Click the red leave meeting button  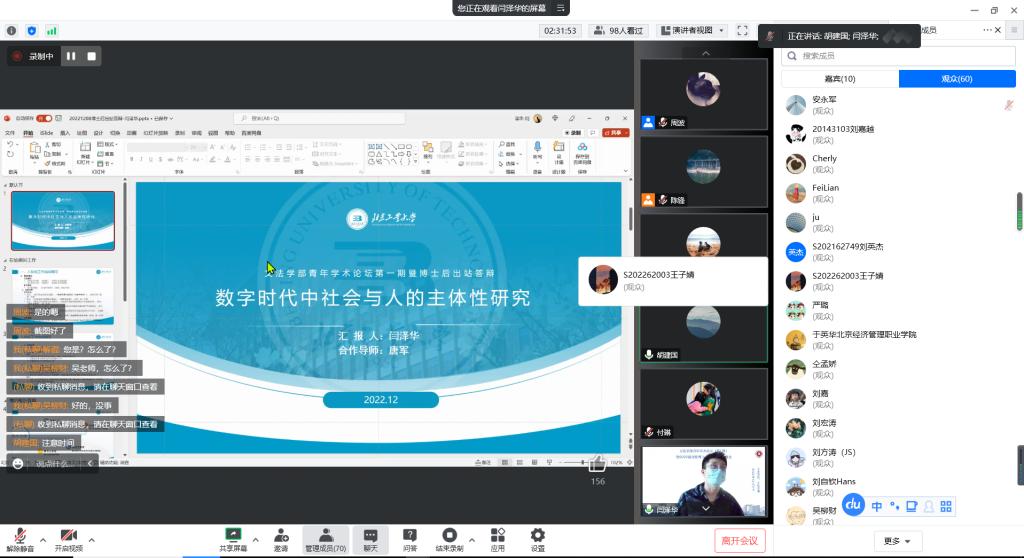[x=739, y=540]
